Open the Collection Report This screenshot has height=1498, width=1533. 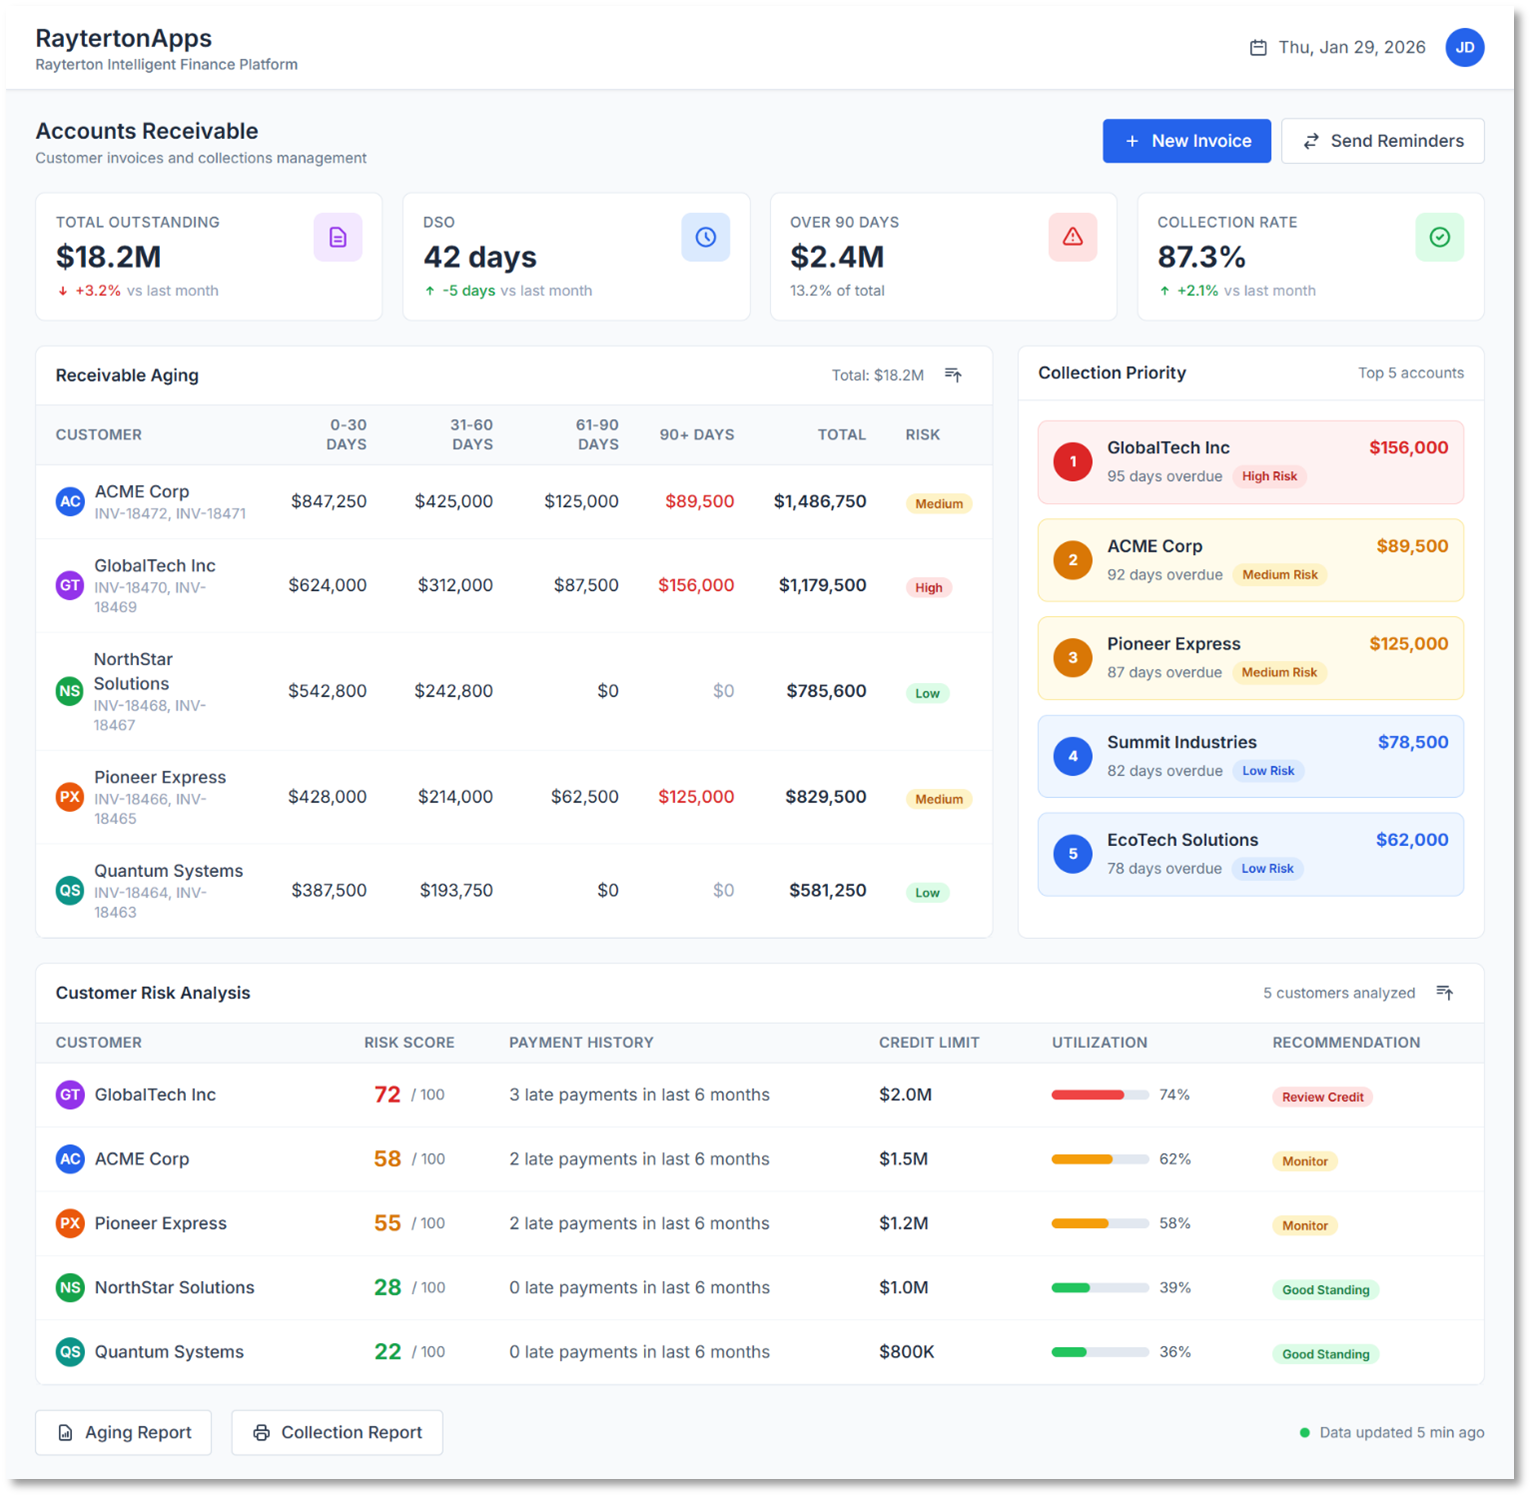point(337,1432)
